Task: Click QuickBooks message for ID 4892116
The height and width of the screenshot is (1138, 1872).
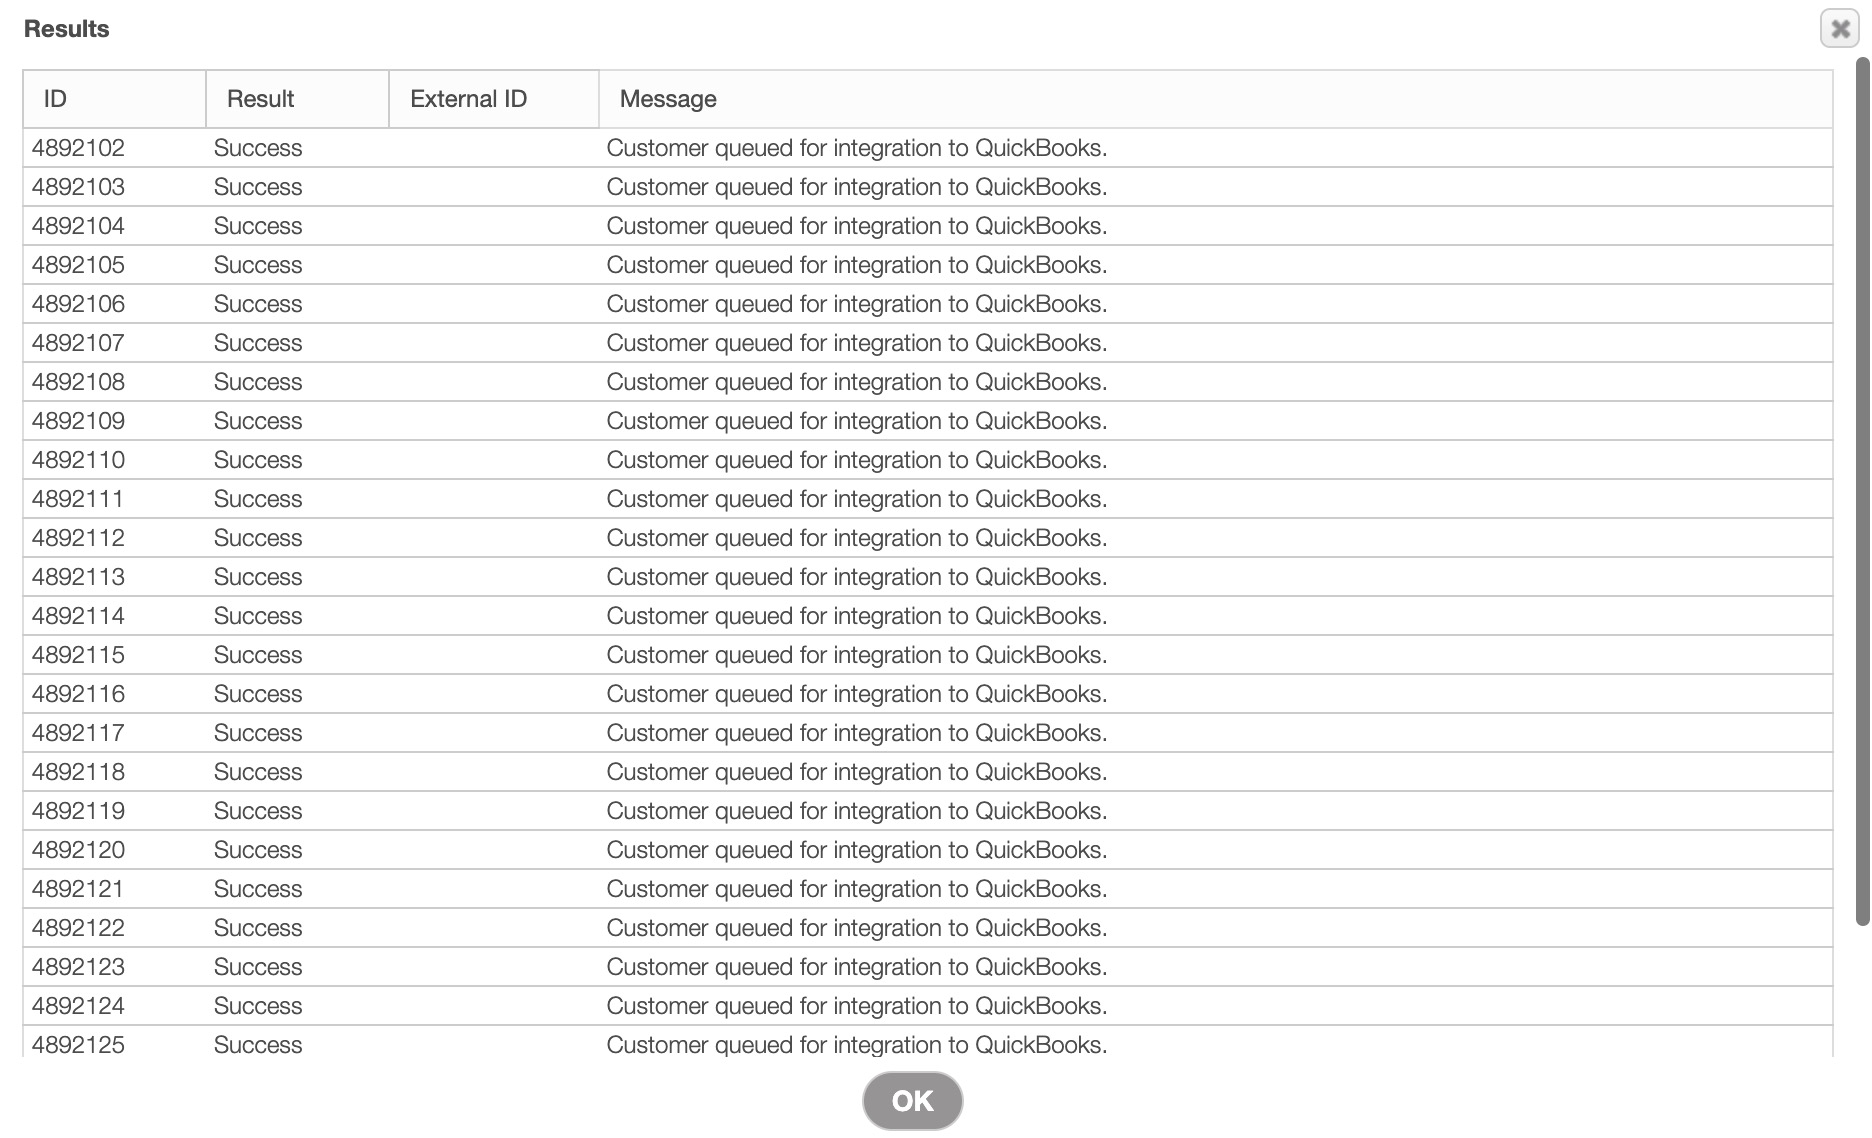Action: [x=856, y=694]
